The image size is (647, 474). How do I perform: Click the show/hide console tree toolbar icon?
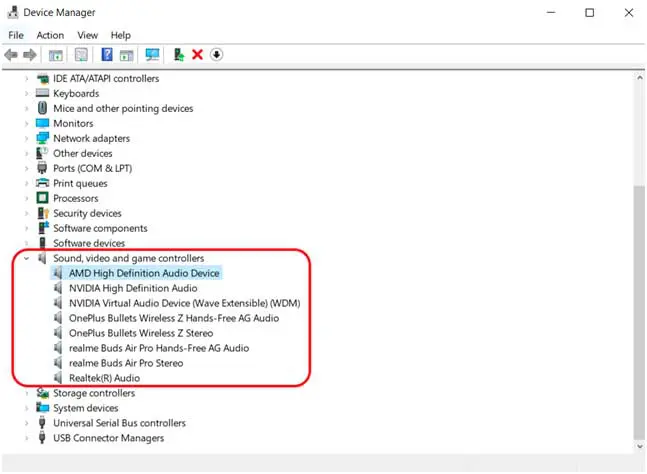click(x=56, y=54)
